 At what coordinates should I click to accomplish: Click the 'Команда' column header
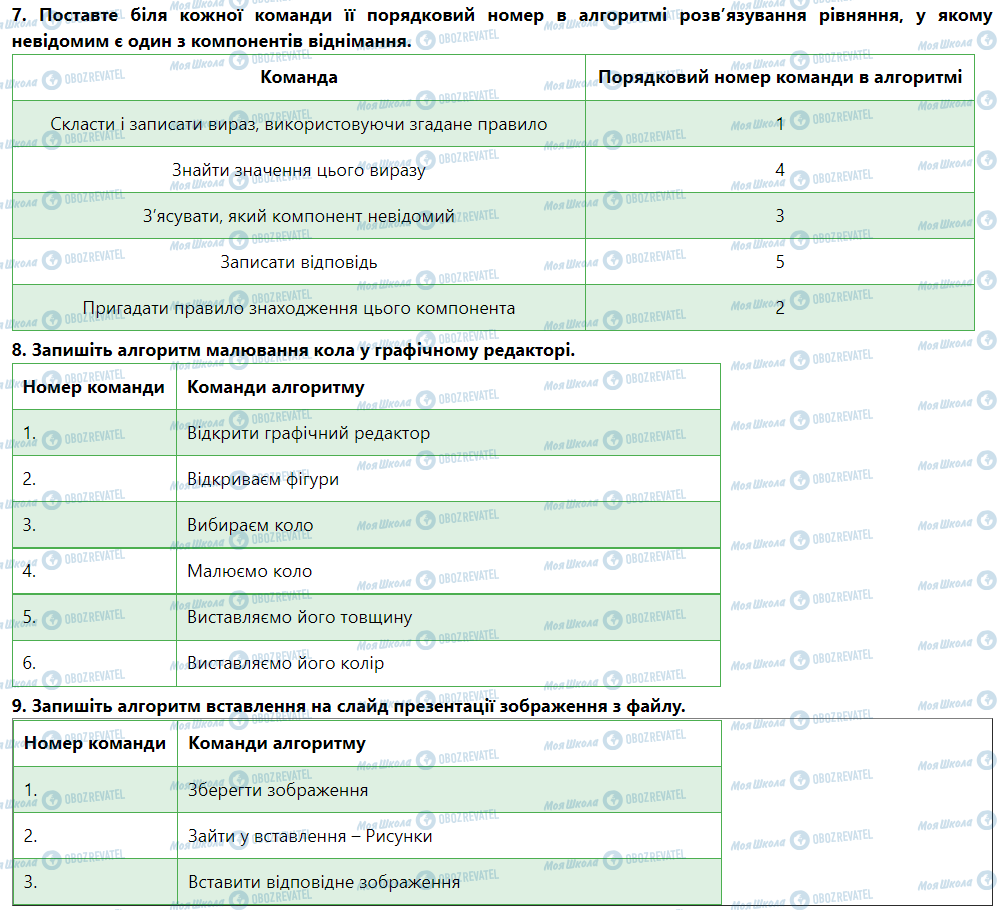[x=298, y=77]
